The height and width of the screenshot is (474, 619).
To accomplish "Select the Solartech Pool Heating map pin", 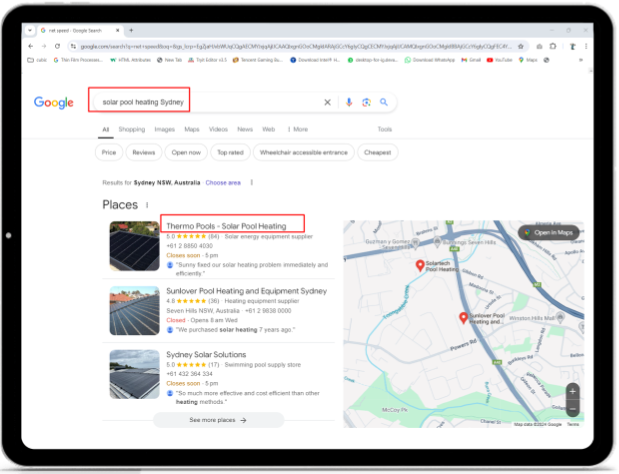I will (x=420, y=266).
